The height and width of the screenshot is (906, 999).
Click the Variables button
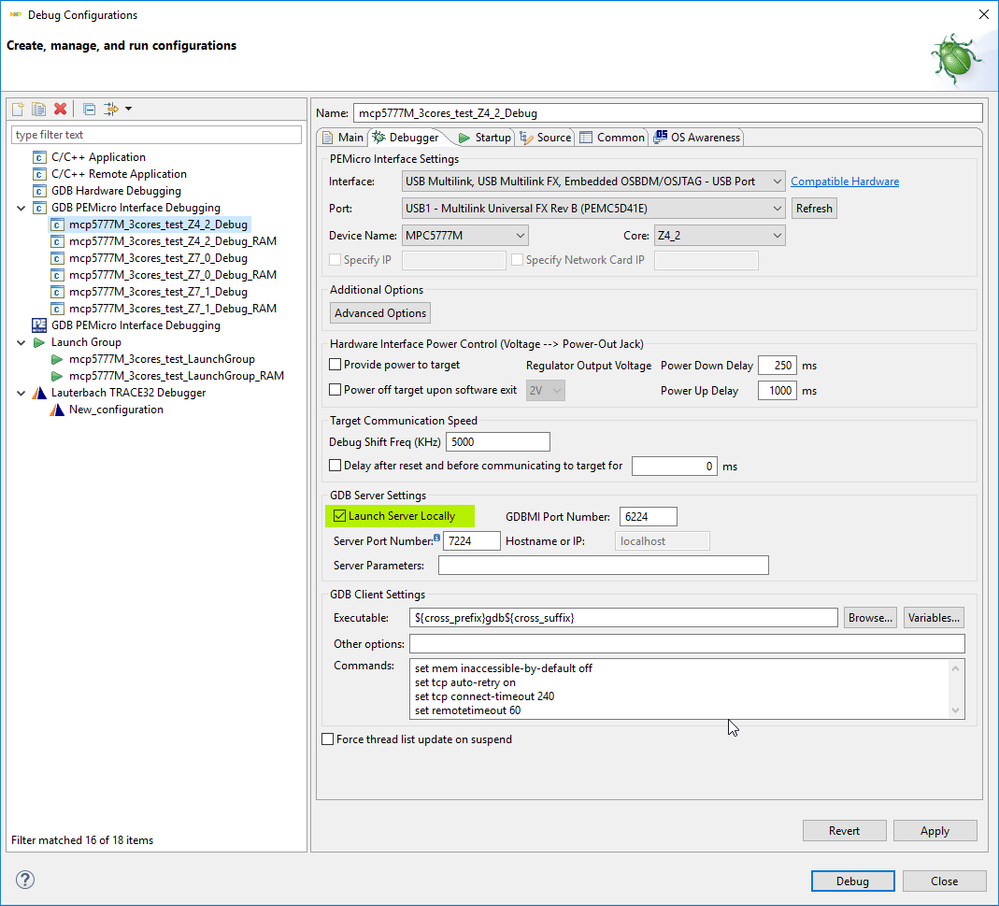[x=933, y=618]
